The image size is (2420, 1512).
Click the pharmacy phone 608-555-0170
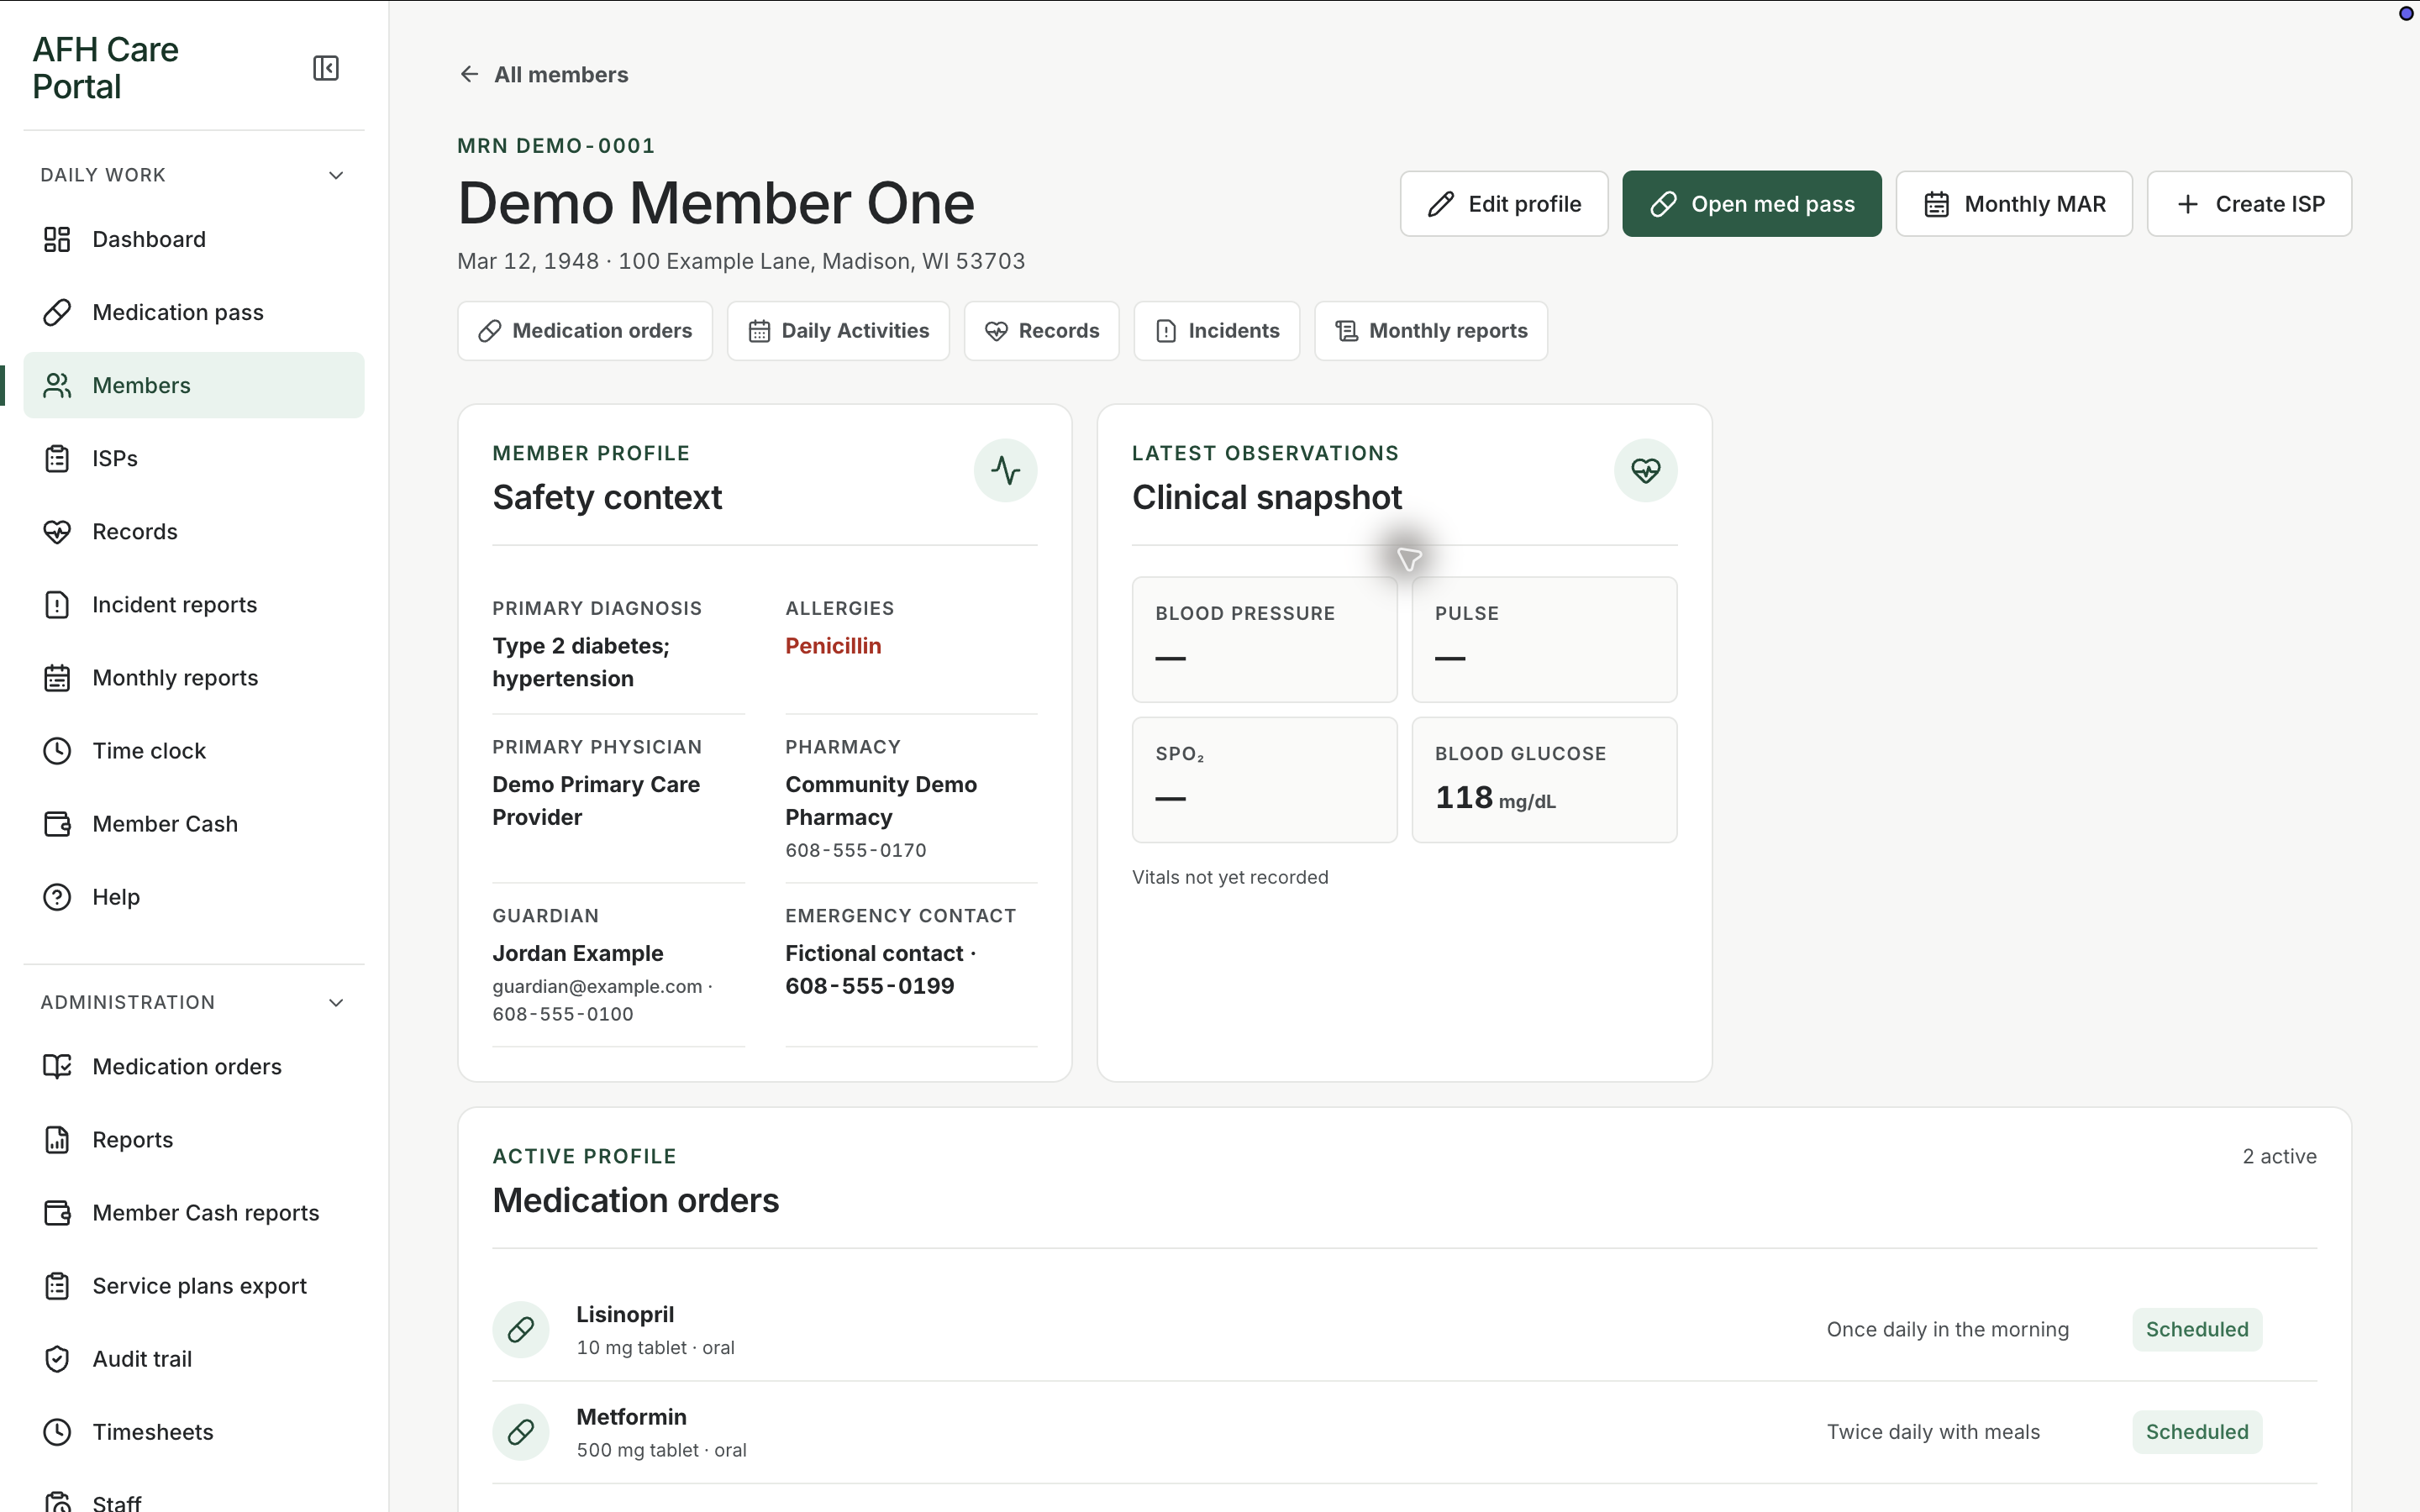[x=856, y=850]
